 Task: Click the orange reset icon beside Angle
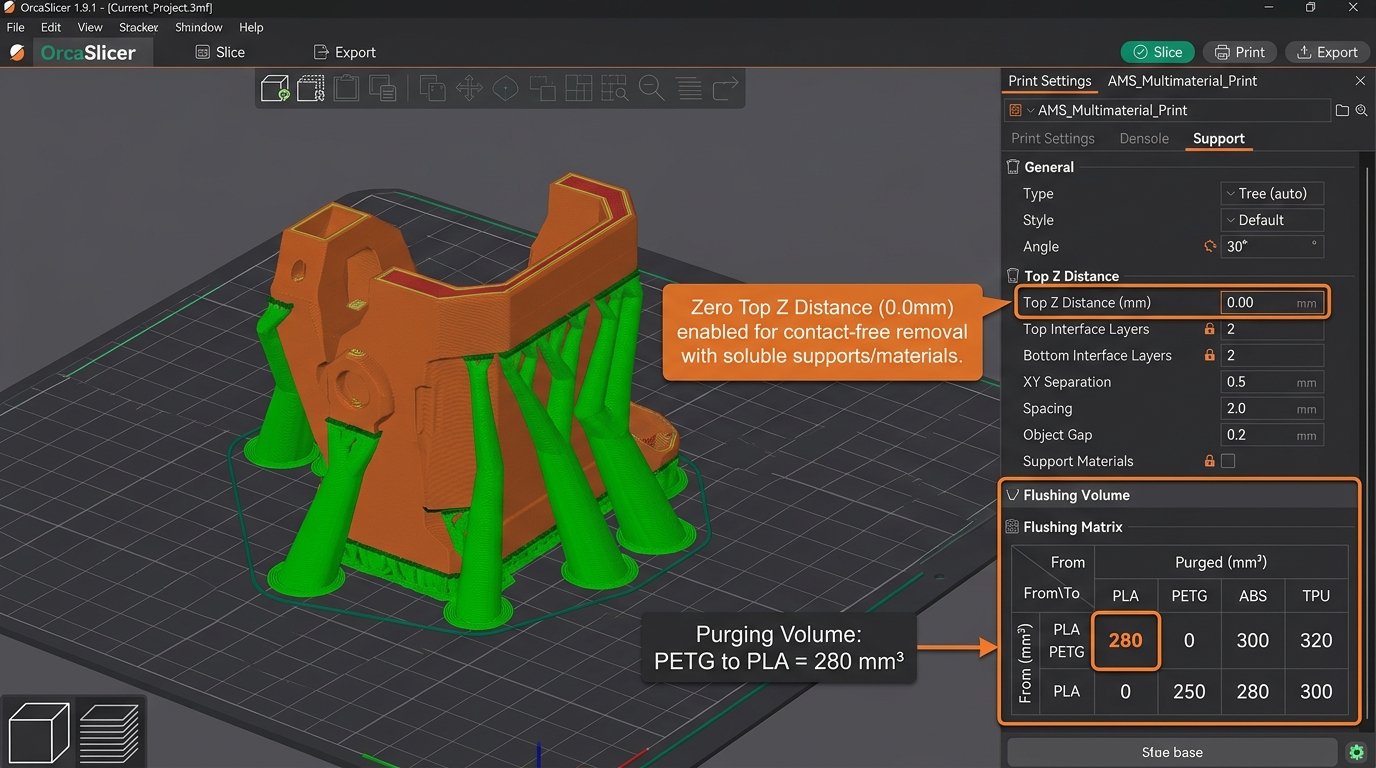point(1210,246)
